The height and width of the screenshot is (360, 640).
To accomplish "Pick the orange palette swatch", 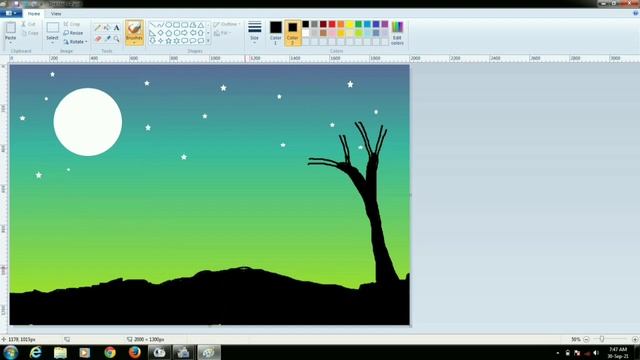I will (x=341, y=24).
